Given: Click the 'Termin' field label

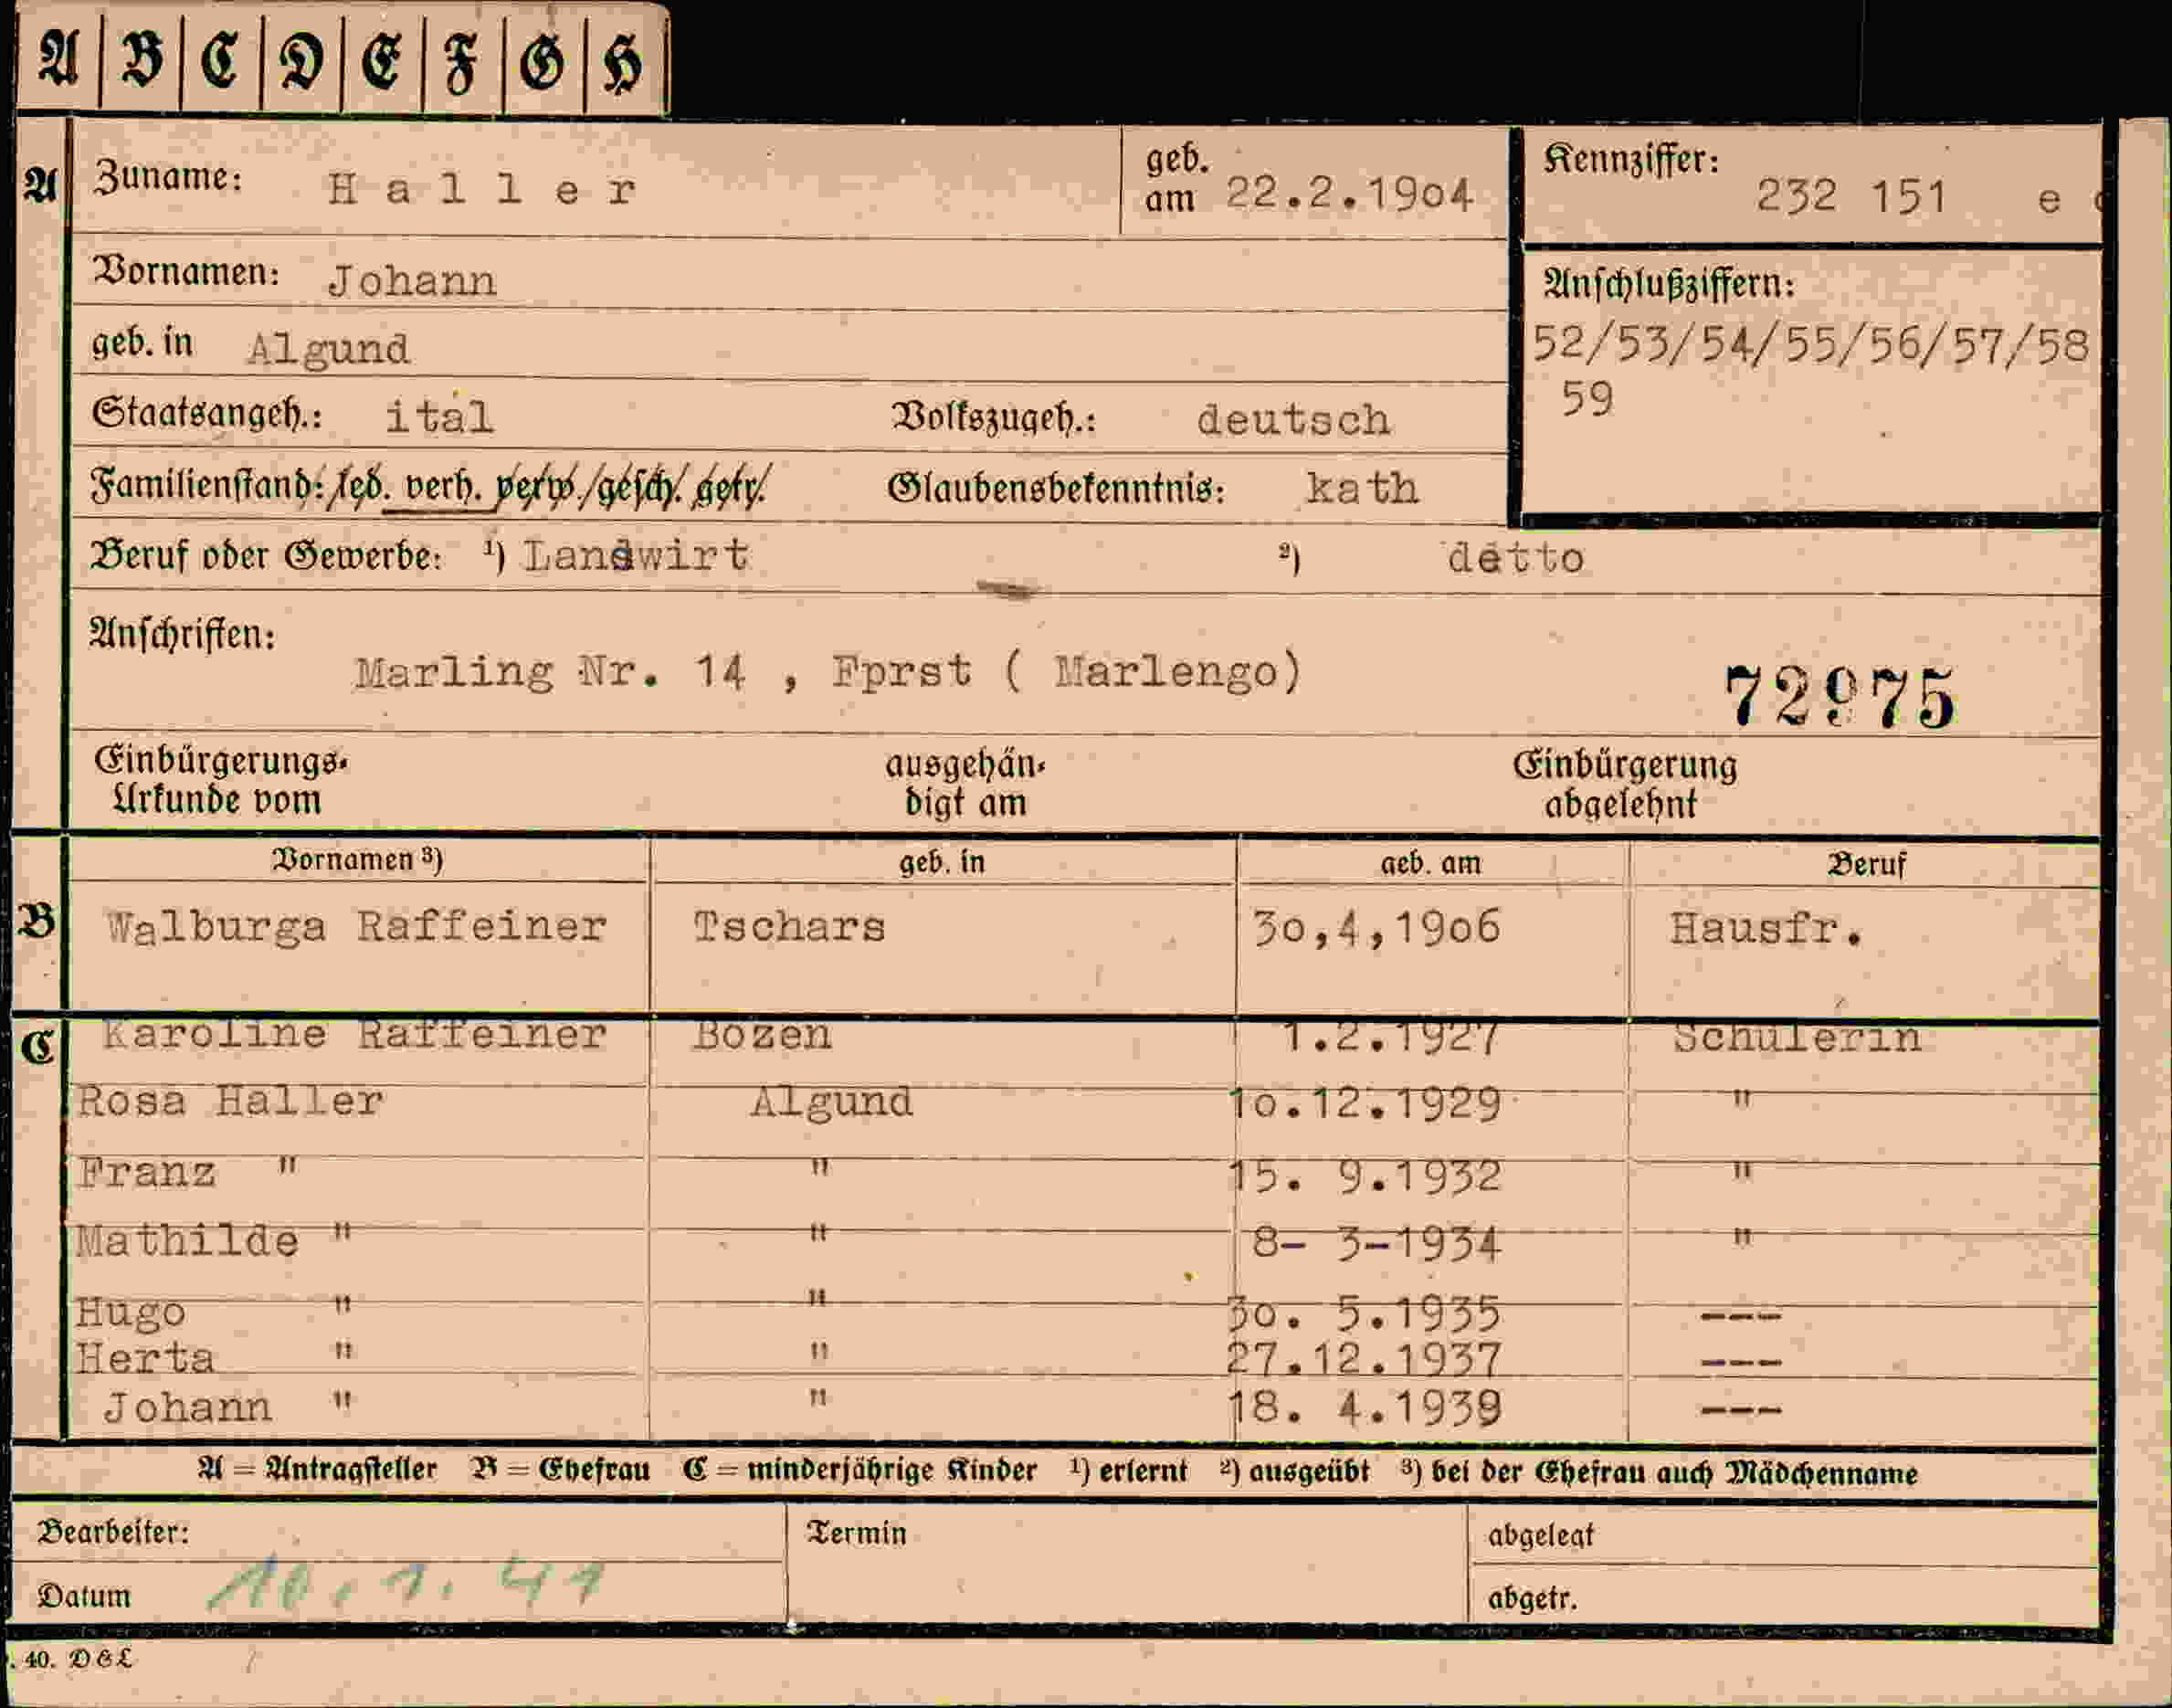Looking at the screenshot, I should (x=857, y=1533).
